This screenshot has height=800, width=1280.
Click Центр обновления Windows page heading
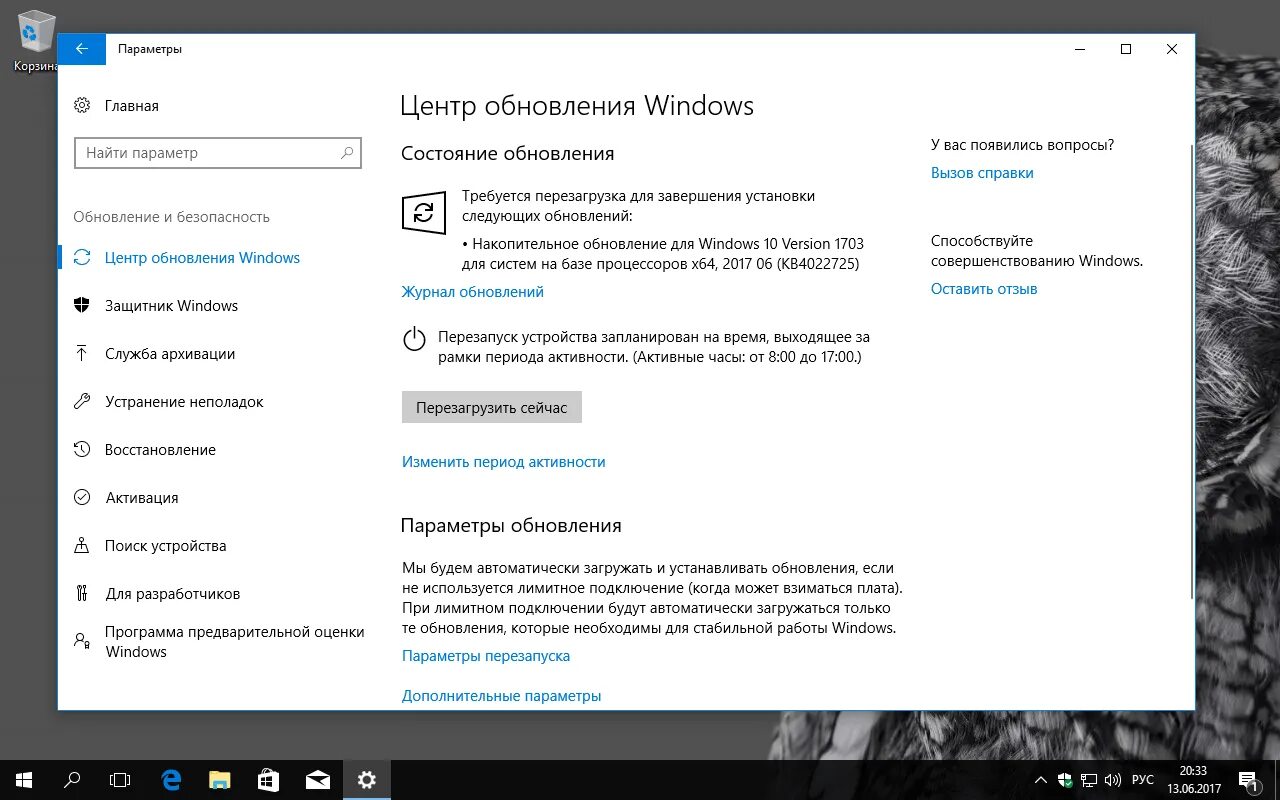577,106
